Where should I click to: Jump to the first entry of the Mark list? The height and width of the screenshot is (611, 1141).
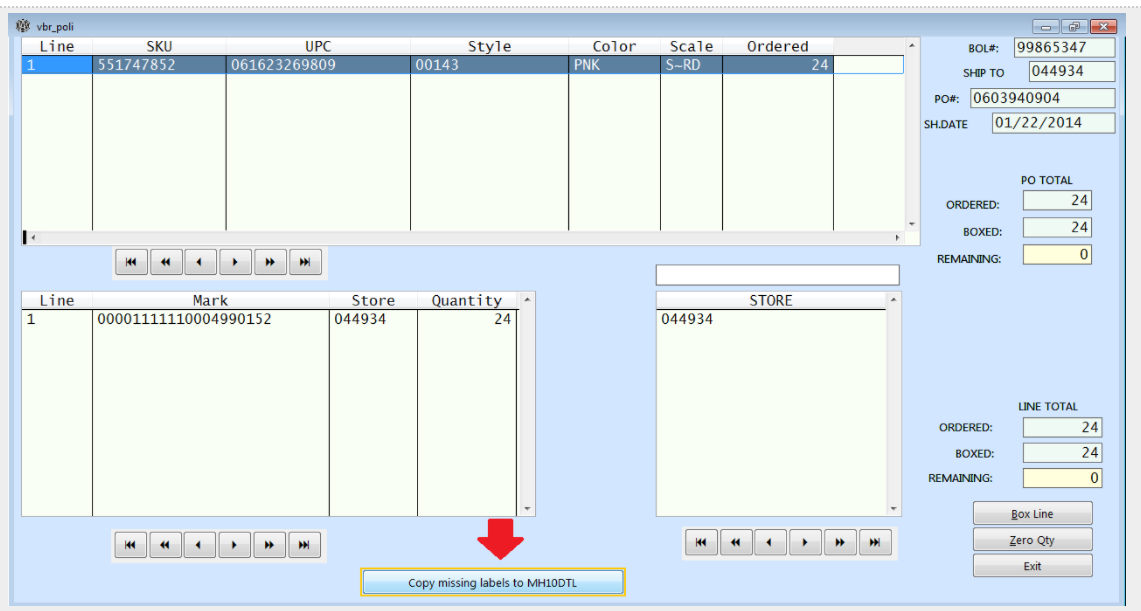[x=131, y=544]
